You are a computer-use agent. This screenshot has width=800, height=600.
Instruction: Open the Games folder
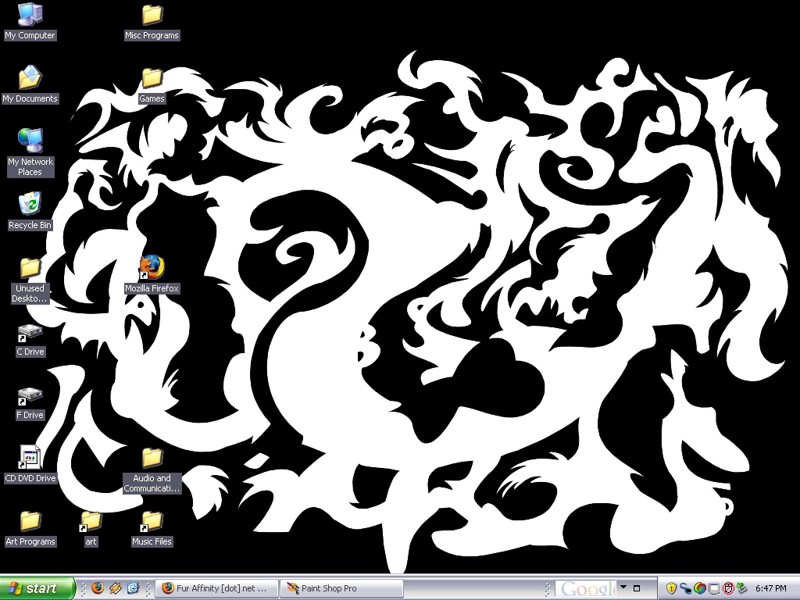point(150,80)
